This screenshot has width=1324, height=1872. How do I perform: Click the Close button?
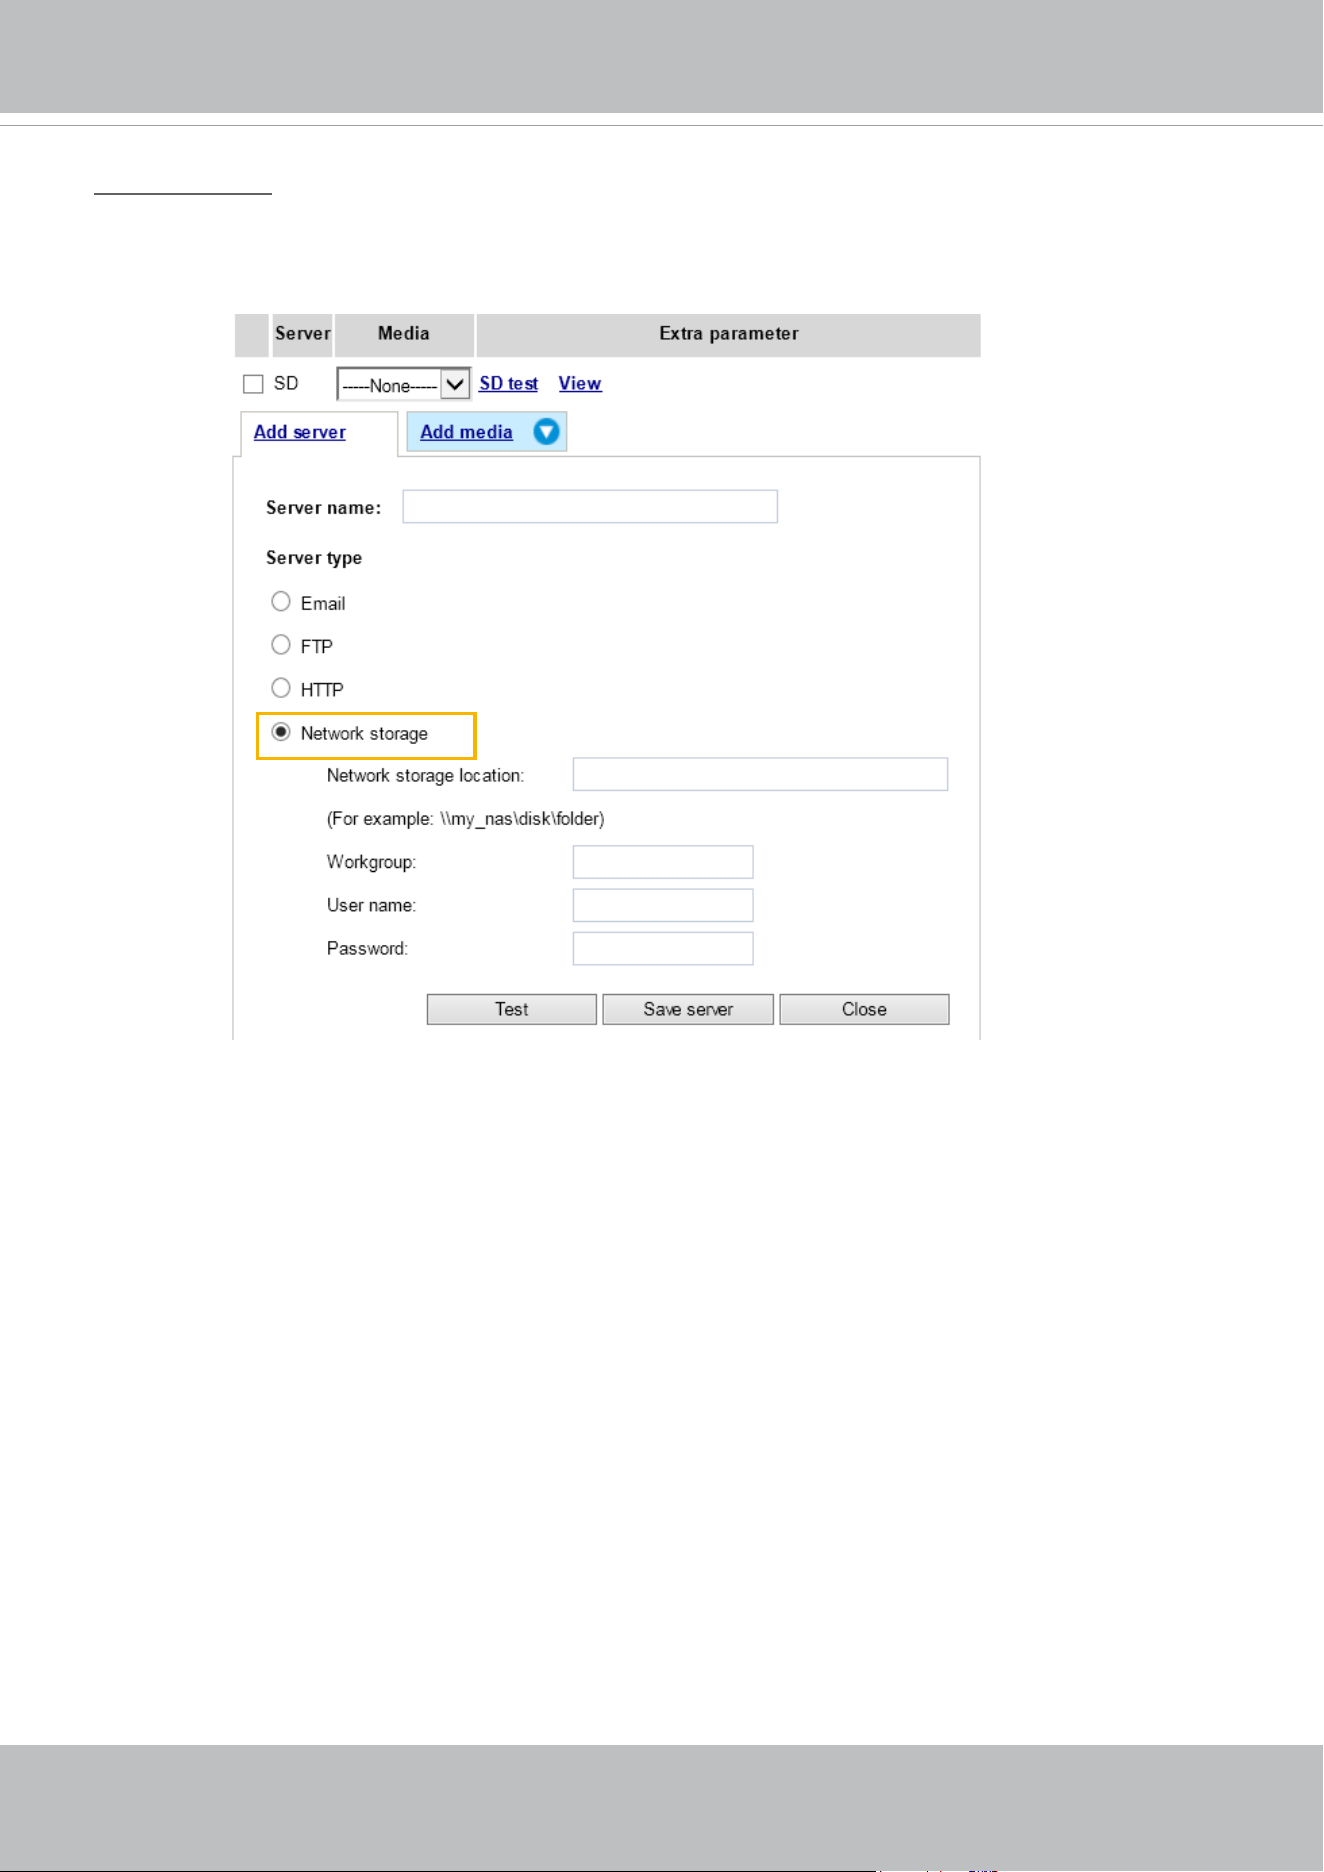pos(864,1009)
